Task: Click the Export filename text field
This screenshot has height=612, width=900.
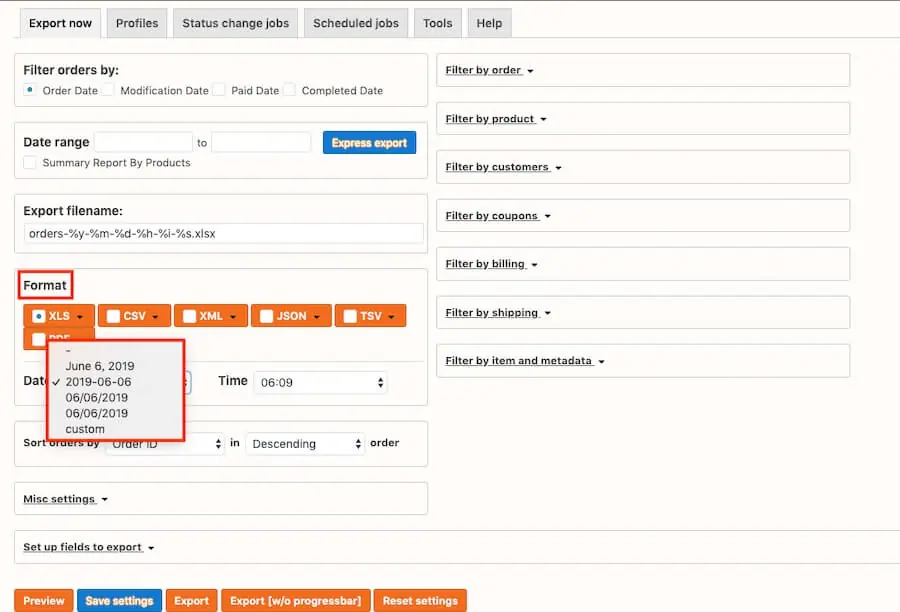Action: [224, 234]
